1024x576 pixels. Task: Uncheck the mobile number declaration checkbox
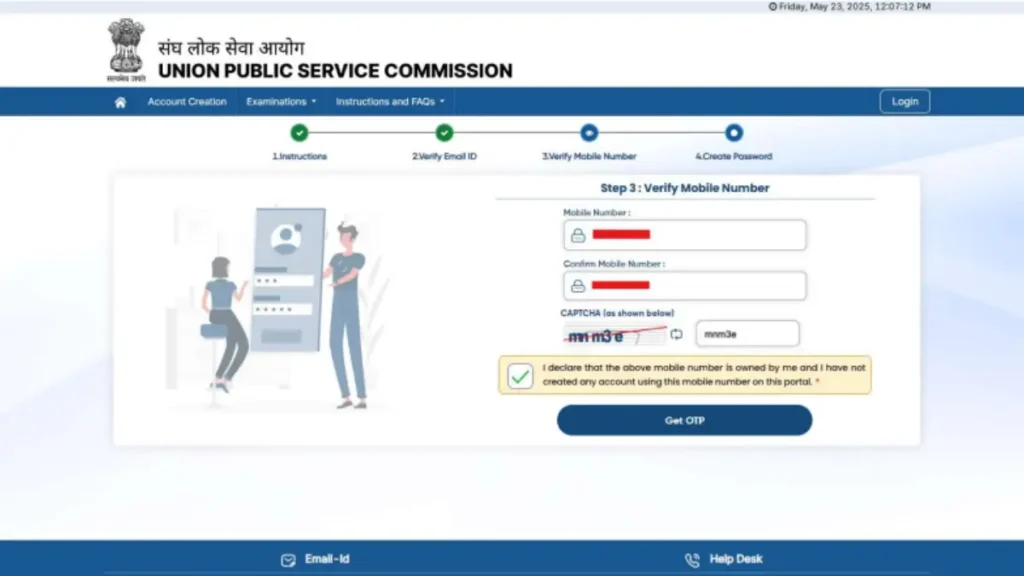point(520,376)
